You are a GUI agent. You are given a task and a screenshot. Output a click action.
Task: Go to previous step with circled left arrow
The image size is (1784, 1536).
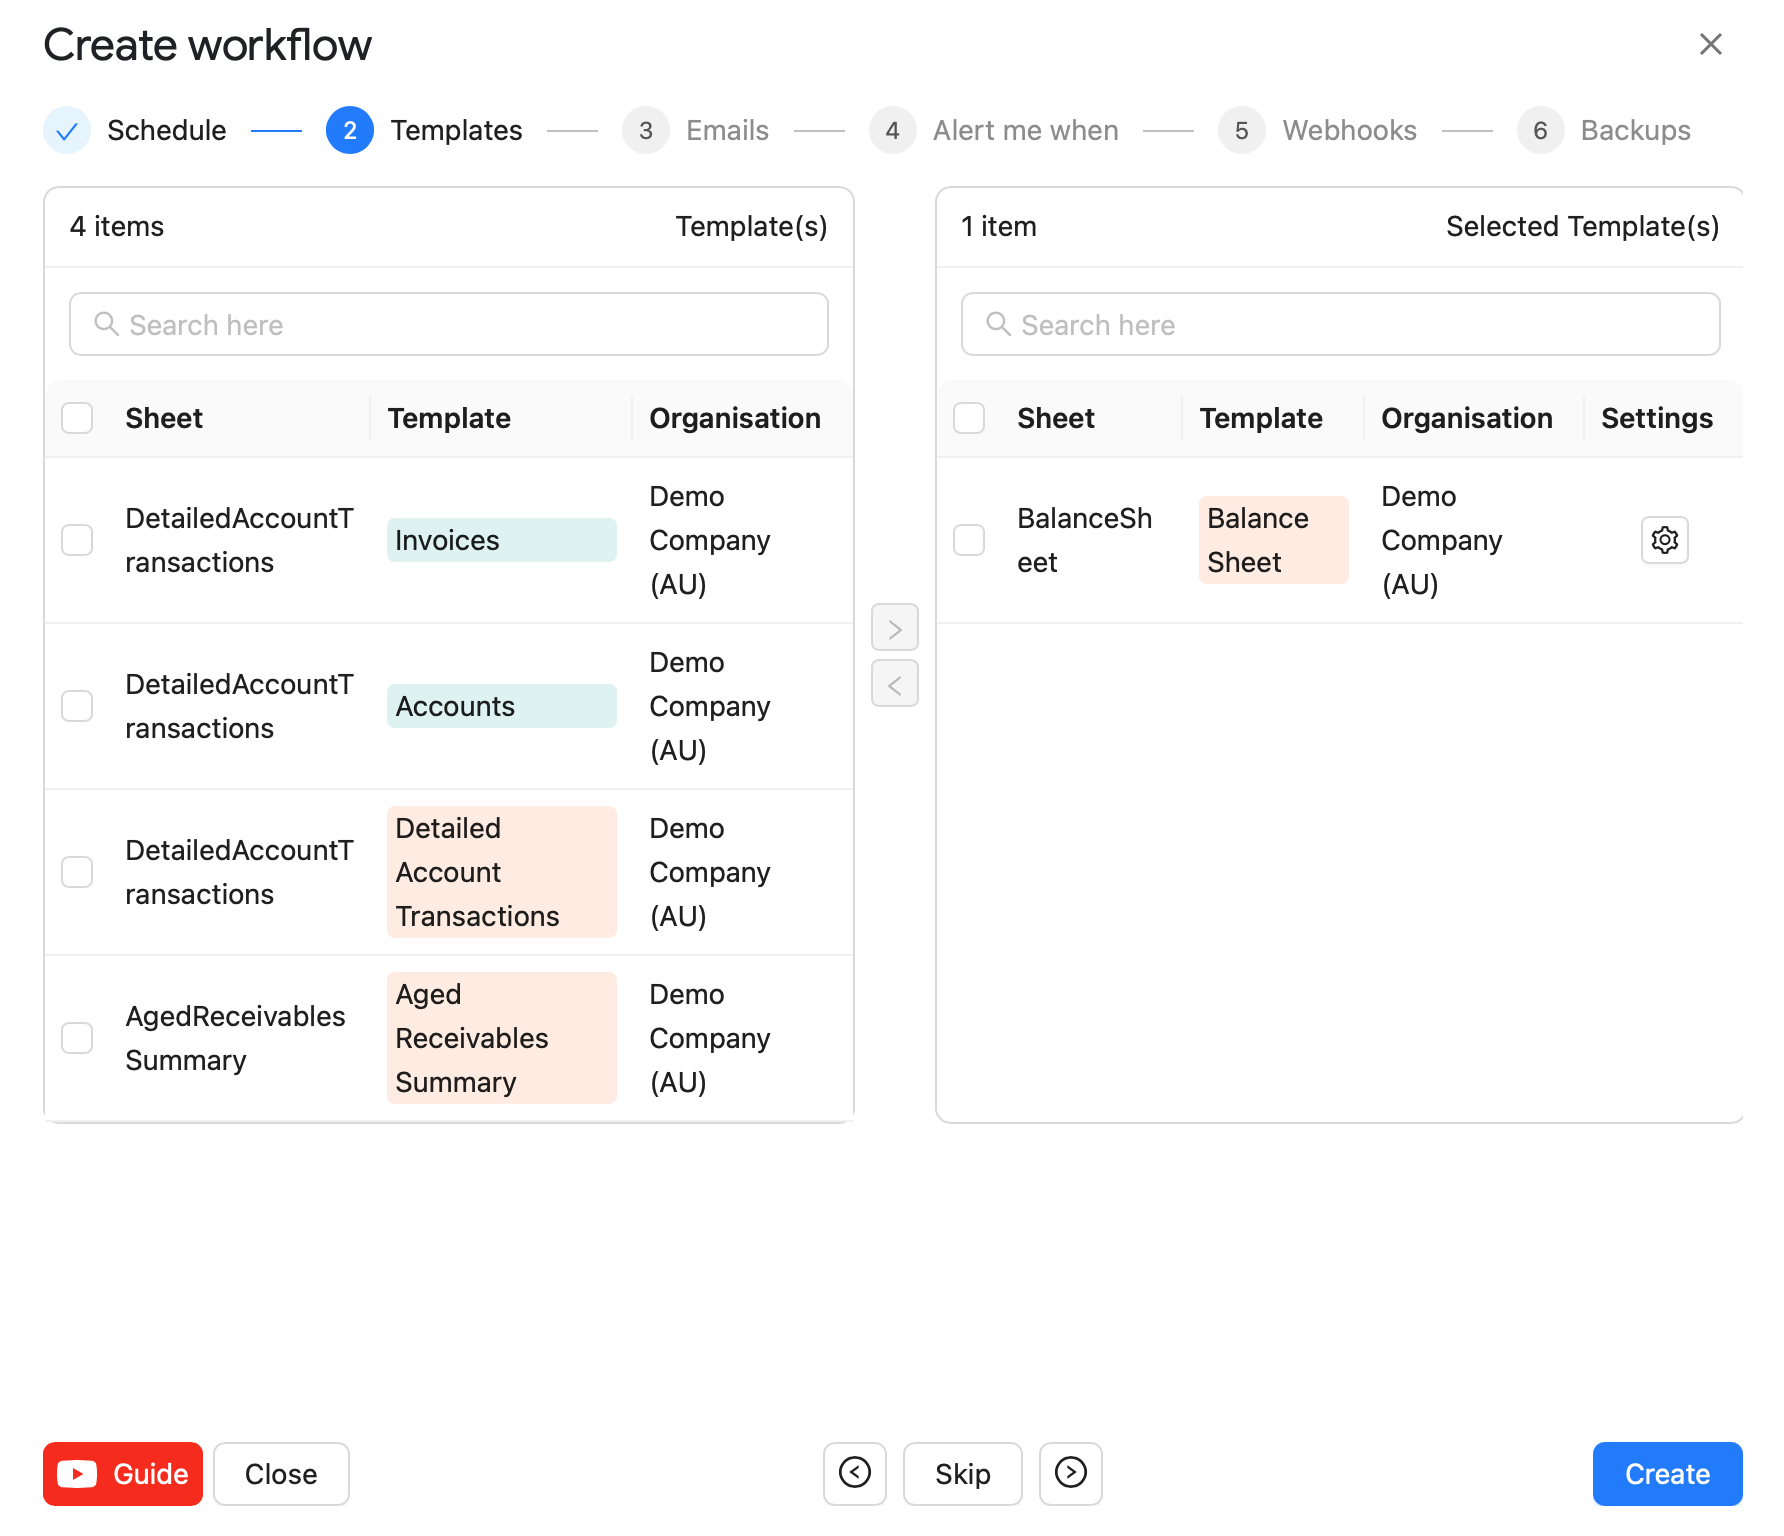[854, 1473]
